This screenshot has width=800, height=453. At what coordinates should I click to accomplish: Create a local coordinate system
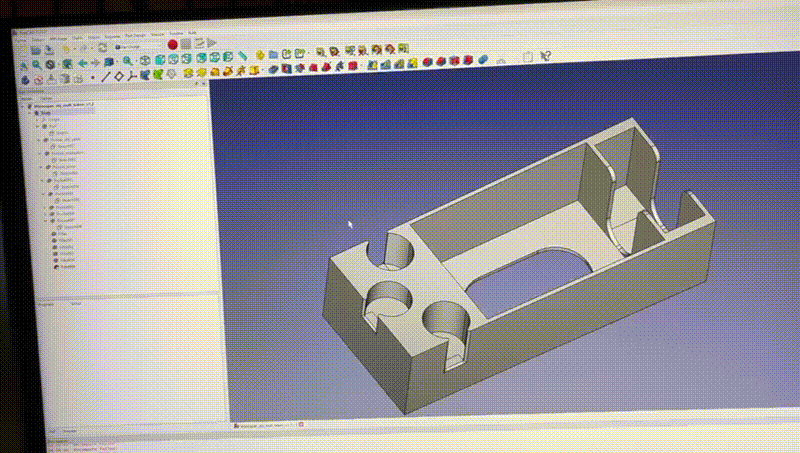pos(132,76)
